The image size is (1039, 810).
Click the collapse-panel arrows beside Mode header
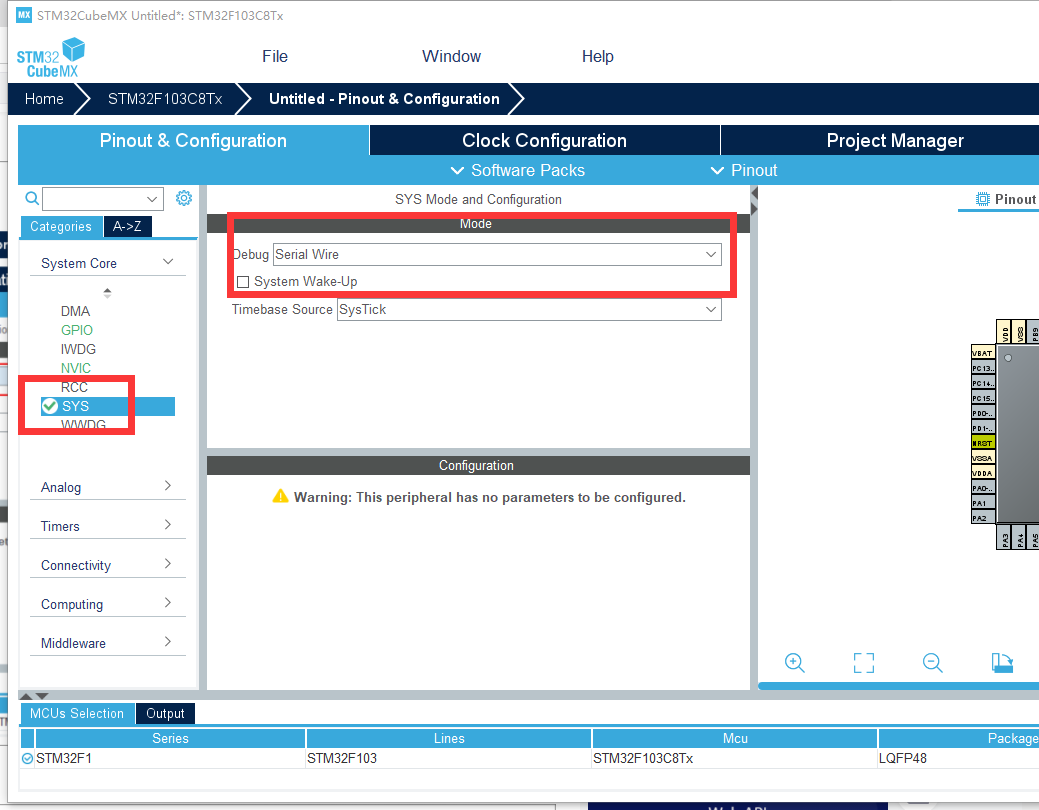click(x=754, y=201)
